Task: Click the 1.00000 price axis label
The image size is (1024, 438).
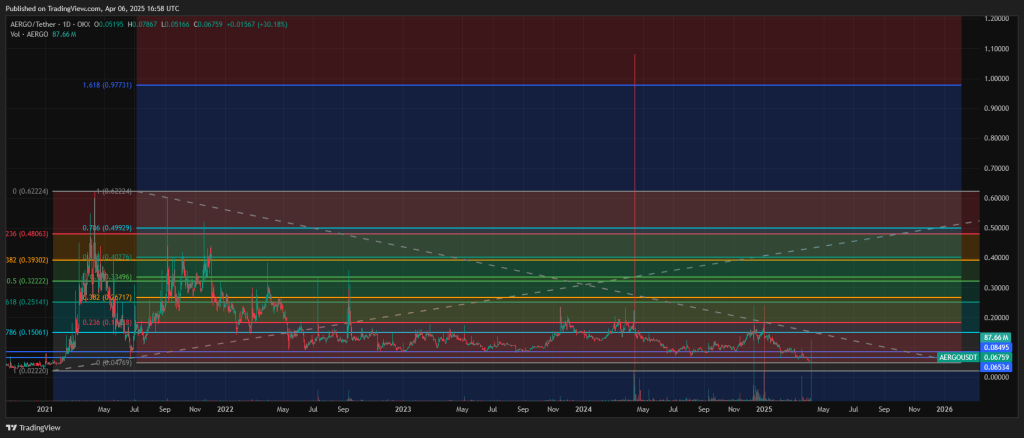Action: tap(997, 78)
